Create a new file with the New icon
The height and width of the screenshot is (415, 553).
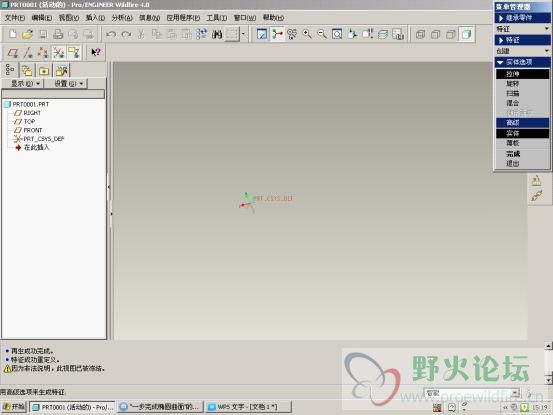[13, 34]
